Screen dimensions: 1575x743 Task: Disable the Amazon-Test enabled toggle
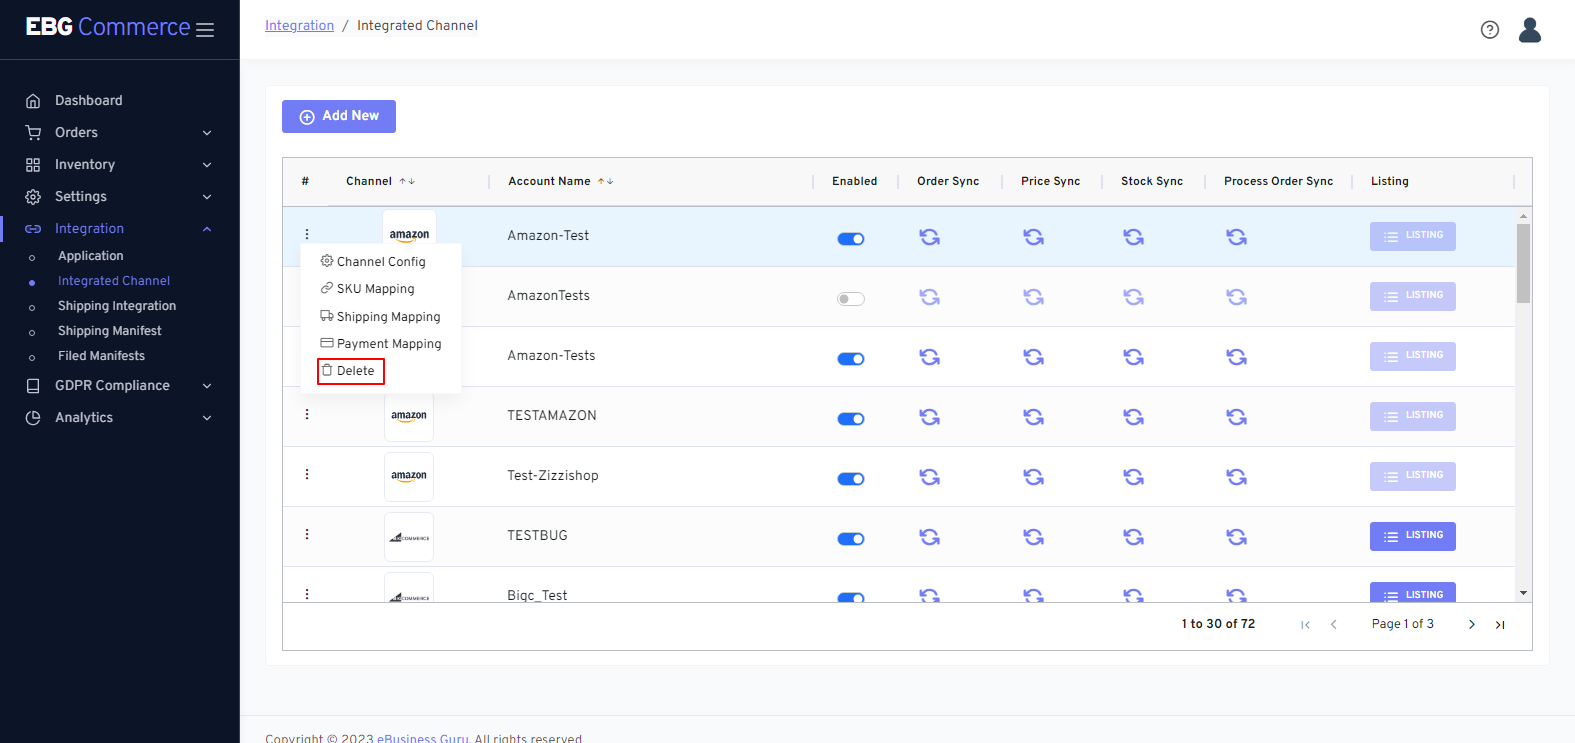pyautogui.click(x=851, y=239)
